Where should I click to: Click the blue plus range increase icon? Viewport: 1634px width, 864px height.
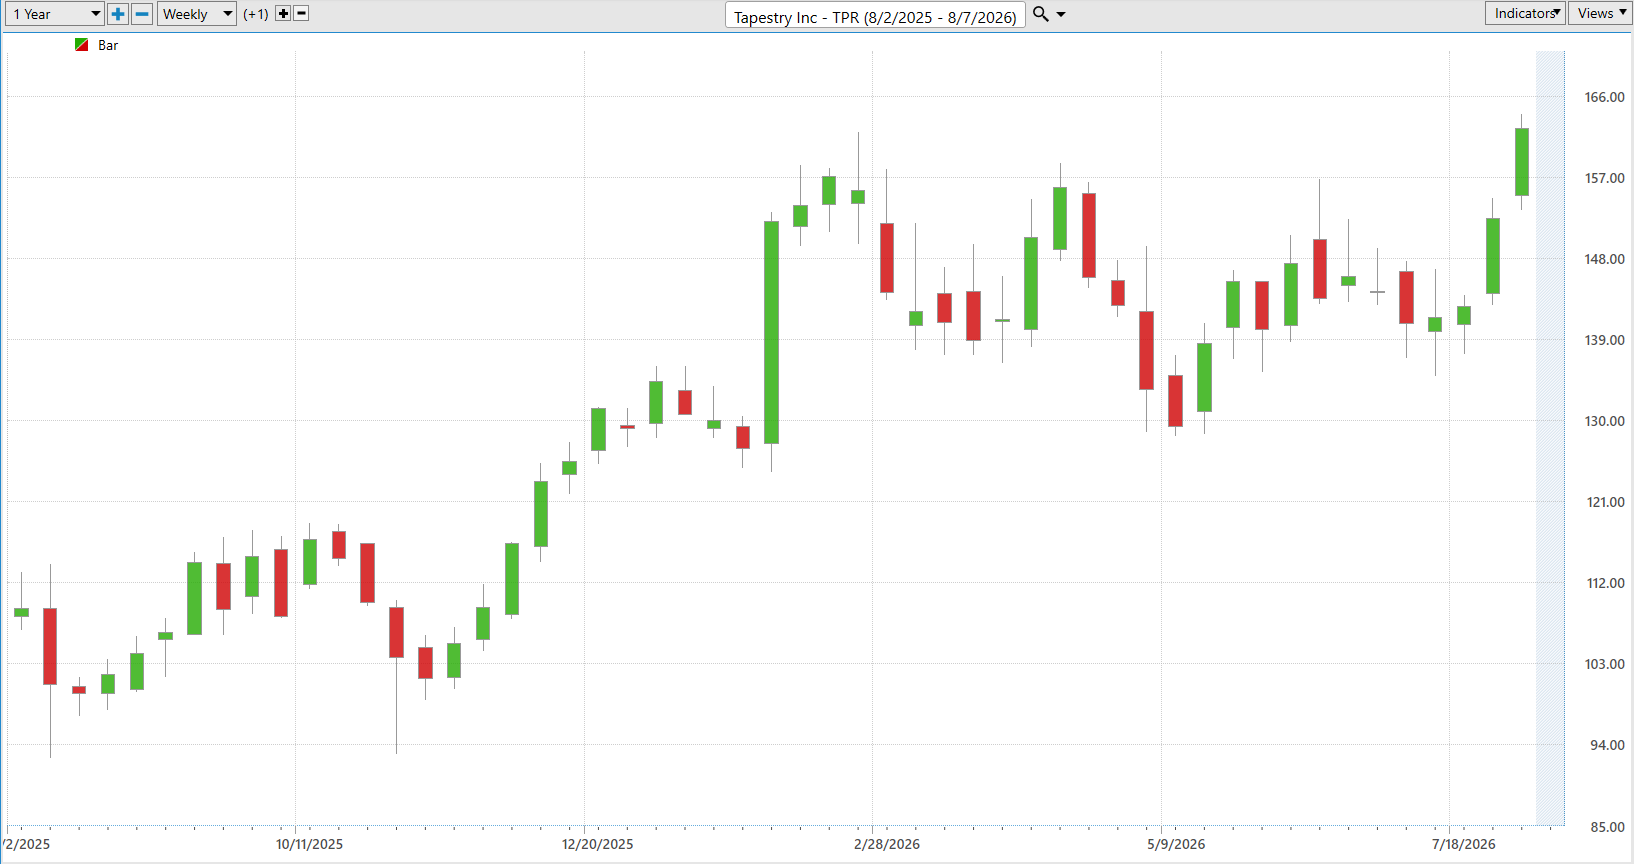pos(118,14)
